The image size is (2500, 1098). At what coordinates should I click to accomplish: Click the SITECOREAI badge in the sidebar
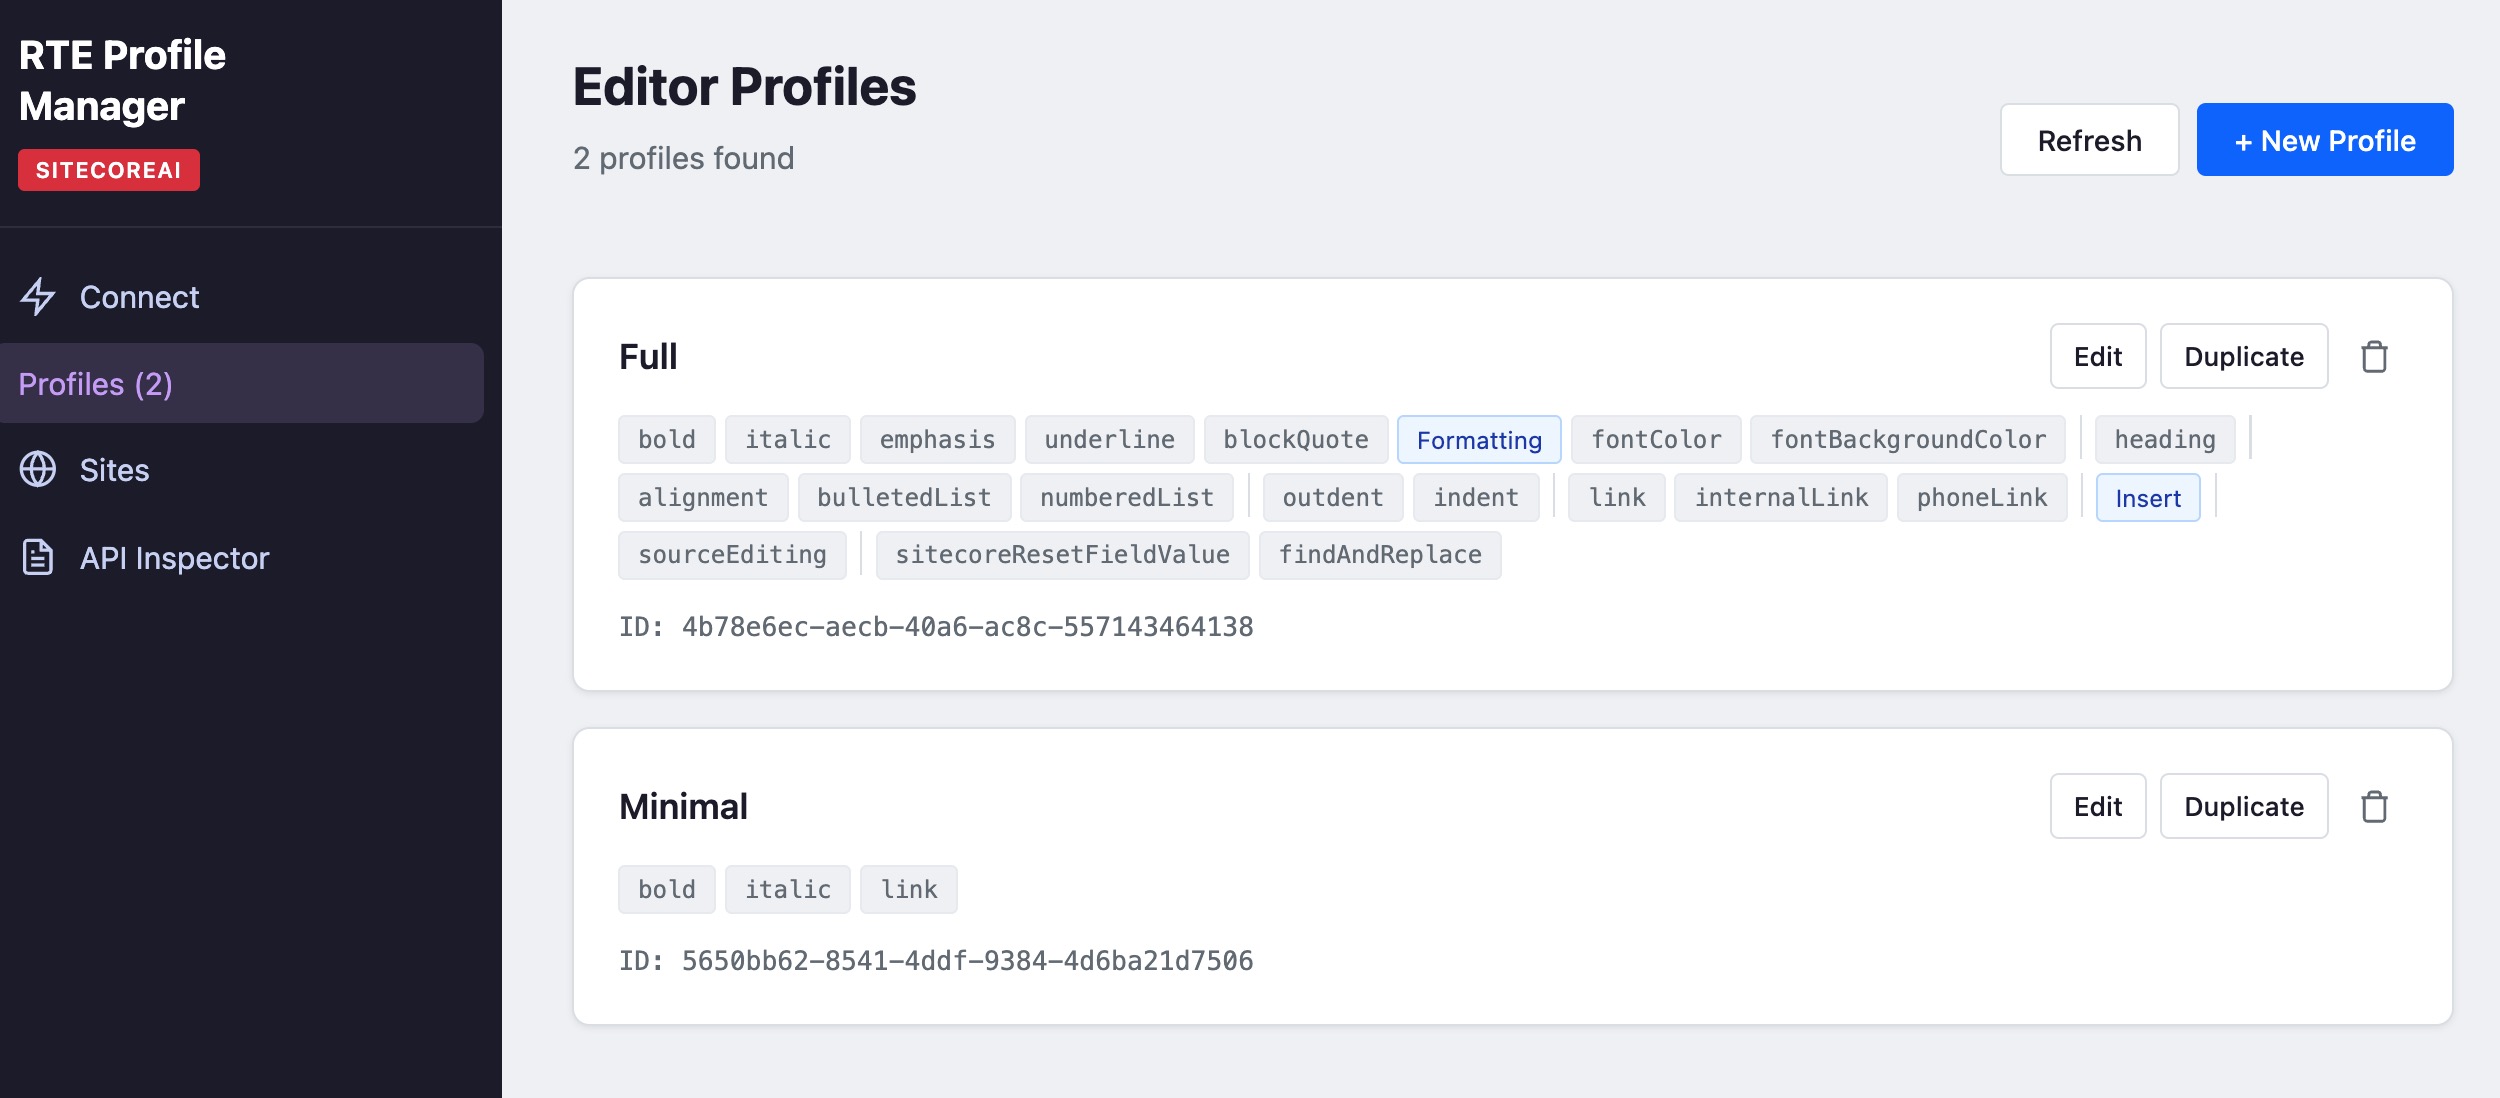pyautogui.click(x=108, y=170)
